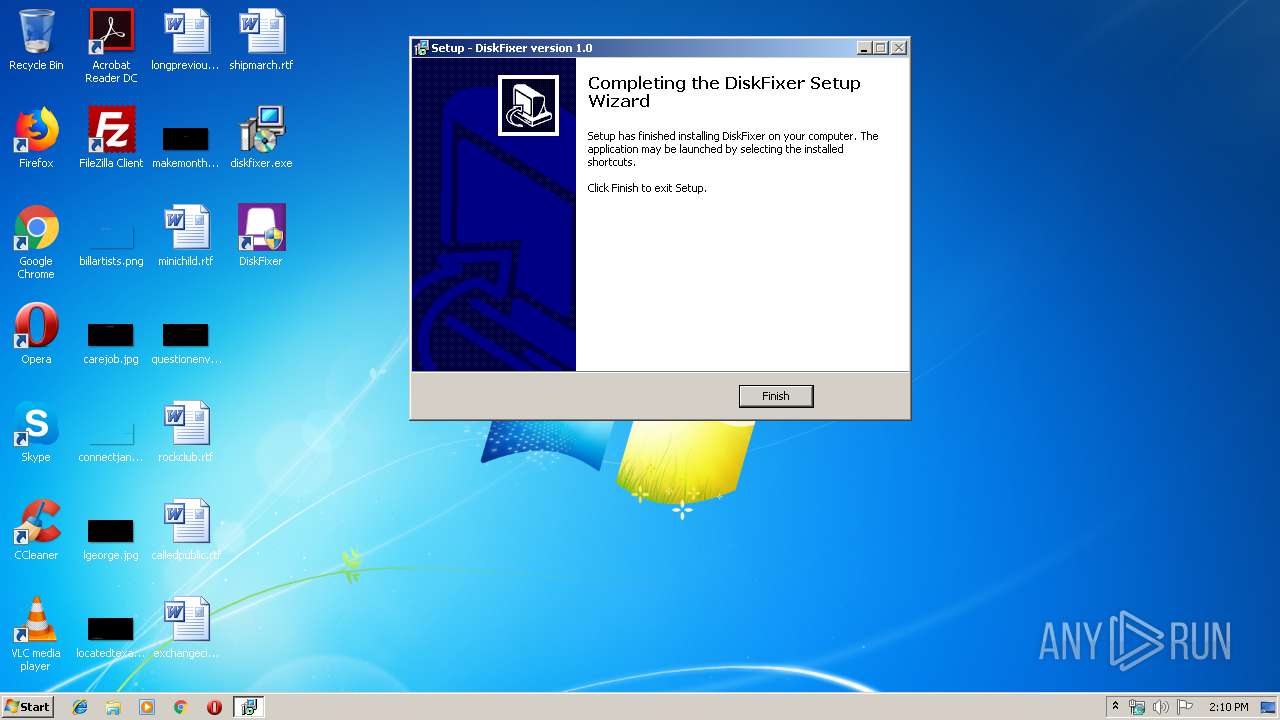This screenshot has height=720, width=1280.
Task: Select the VLC media player shortcut
Action: pos(36,634)
